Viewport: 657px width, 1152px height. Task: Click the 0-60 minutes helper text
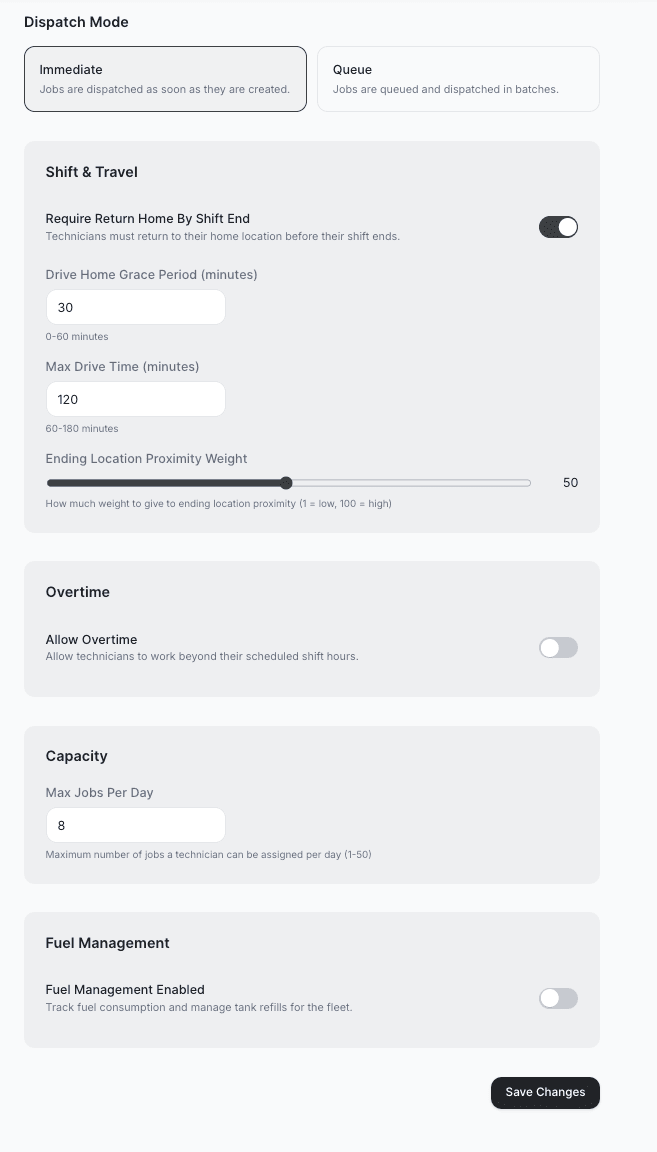pos(77,337)
